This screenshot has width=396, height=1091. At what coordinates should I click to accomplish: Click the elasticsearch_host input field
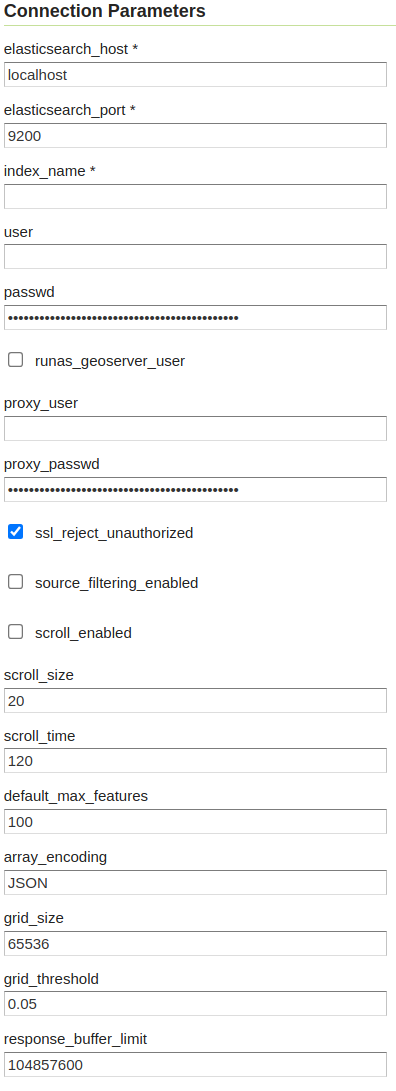(196, 74)
